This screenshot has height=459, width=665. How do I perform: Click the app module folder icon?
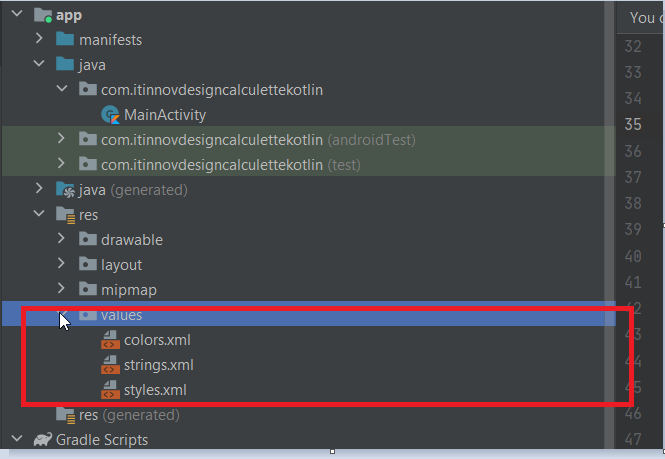(x=43, y=15)
